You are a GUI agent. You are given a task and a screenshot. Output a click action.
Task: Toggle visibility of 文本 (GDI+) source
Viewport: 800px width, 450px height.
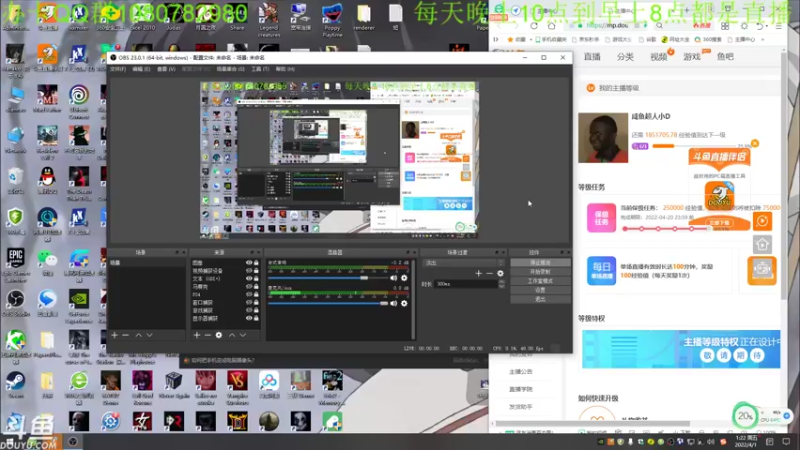tap(249, 279)
